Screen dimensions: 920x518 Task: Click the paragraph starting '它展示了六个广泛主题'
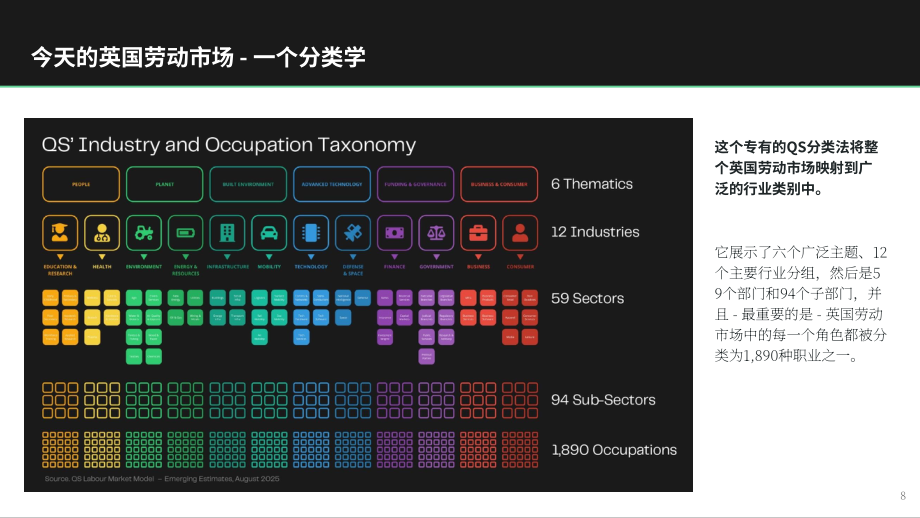point(800,304)
